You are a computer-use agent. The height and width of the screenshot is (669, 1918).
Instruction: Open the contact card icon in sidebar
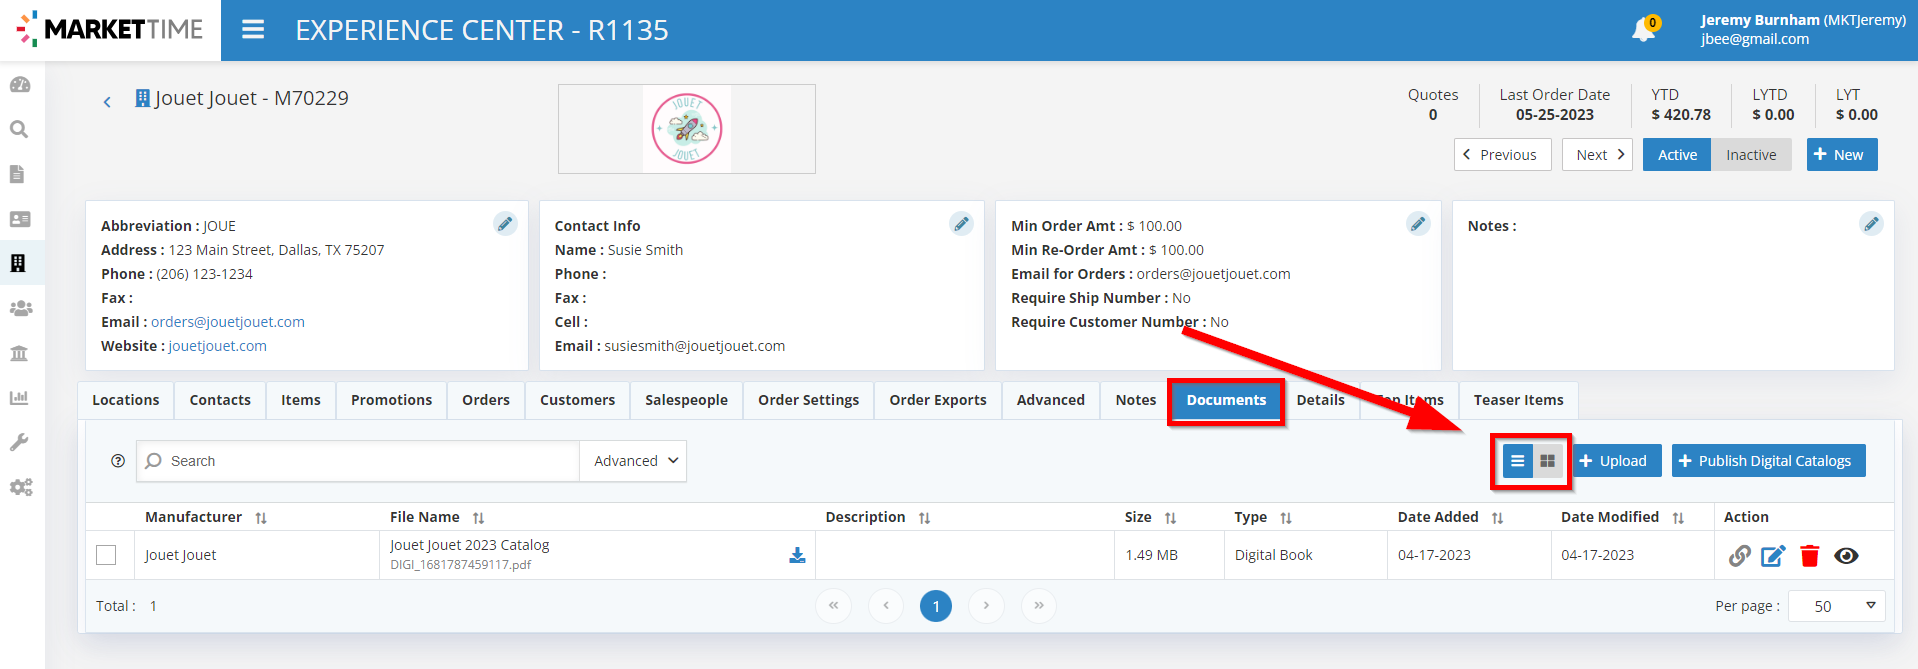(x=19, y=219)
